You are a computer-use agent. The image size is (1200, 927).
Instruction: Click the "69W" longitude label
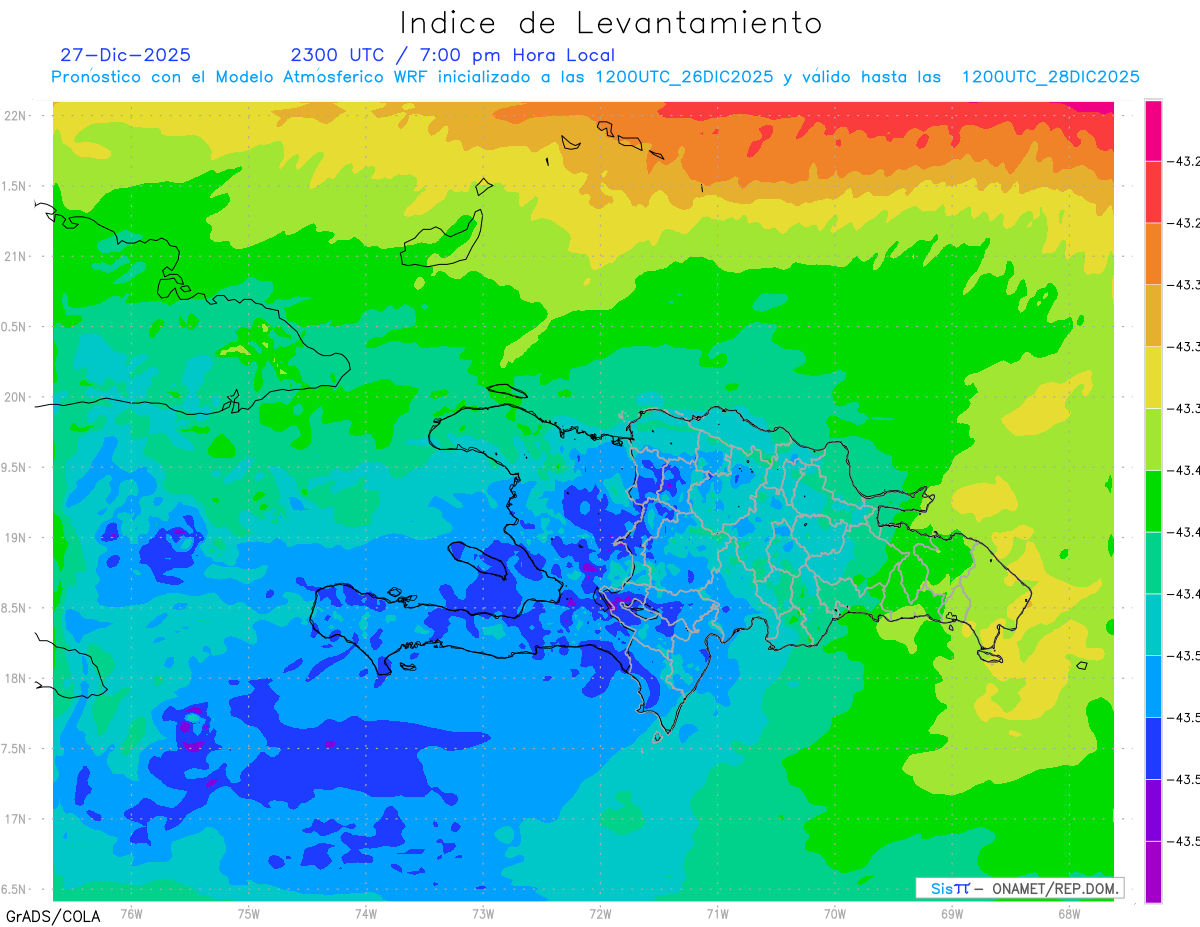pyautogui.click(x=952, y=913)
